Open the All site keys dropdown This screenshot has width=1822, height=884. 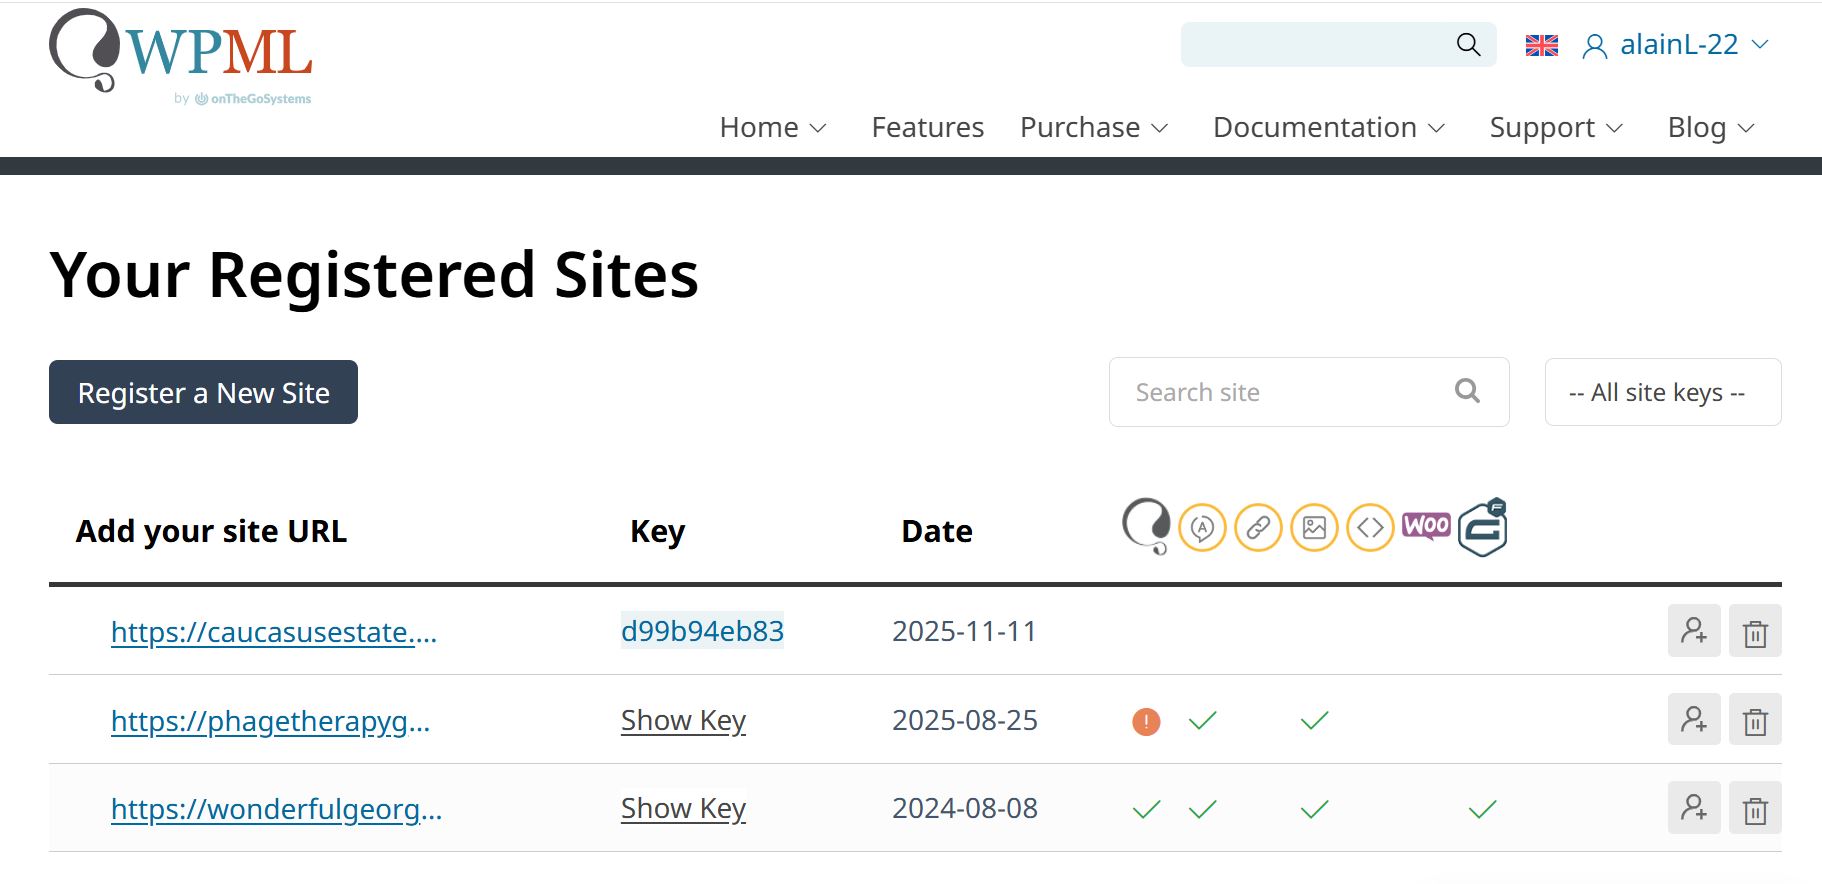click(x=1662, y=392)
